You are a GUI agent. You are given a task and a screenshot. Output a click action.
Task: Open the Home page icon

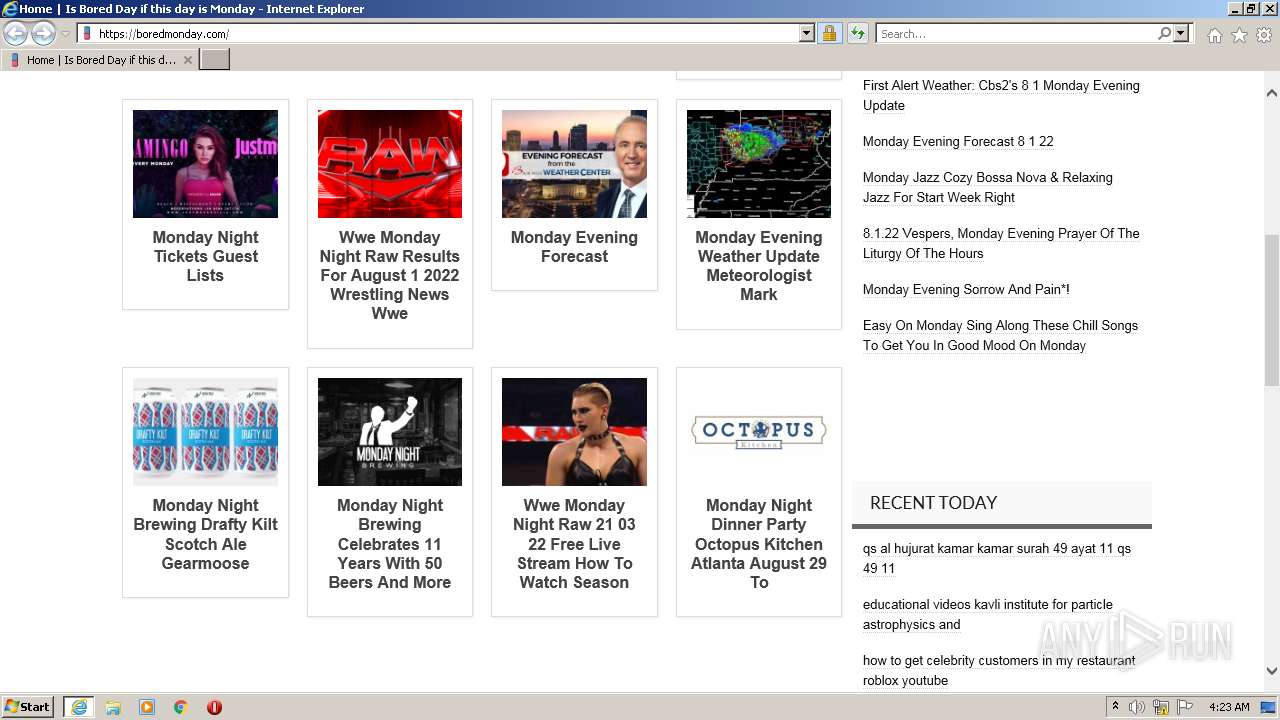click(1214, 35)
